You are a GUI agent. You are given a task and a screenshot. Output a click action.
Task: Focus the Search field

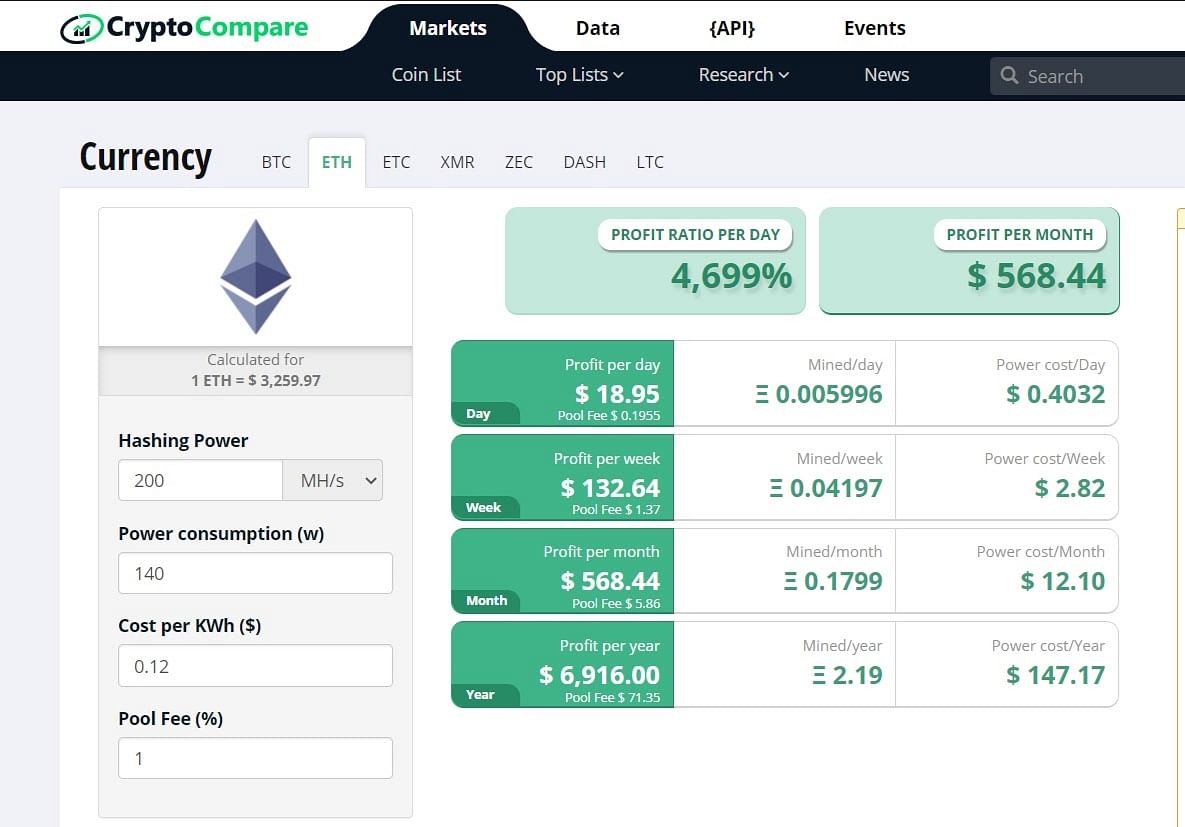1088,76
